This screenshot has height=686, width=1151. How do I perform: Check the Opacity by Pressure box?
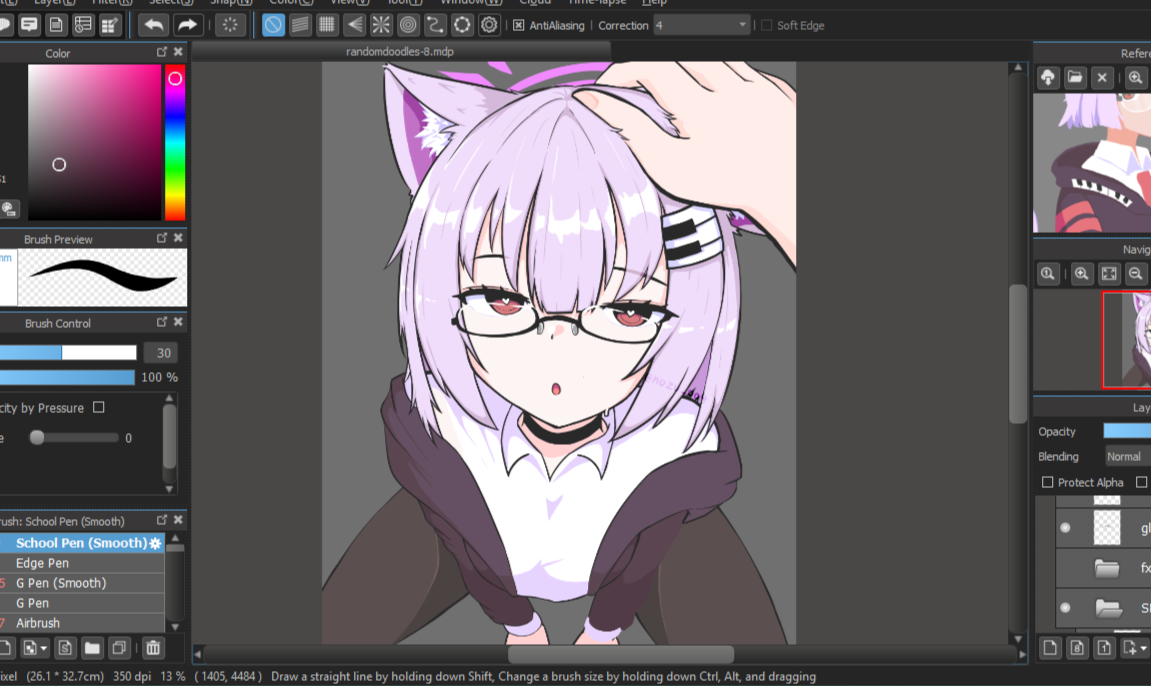tap(98, 407)
